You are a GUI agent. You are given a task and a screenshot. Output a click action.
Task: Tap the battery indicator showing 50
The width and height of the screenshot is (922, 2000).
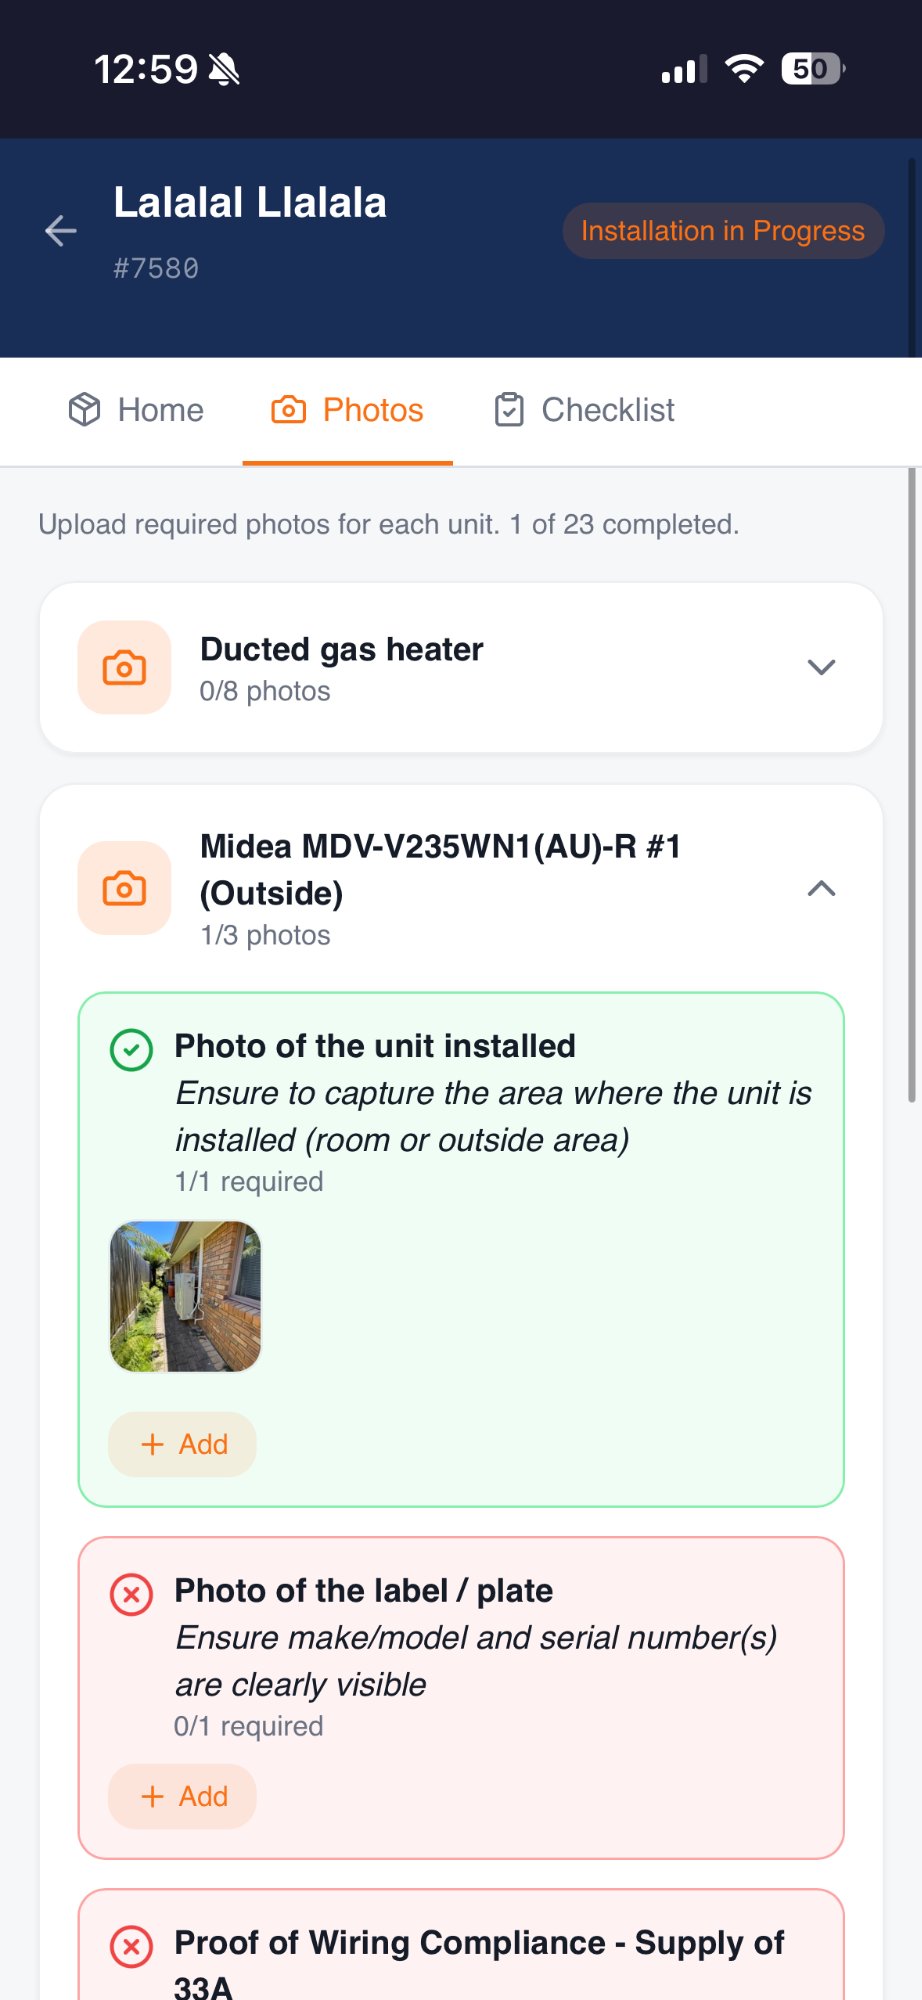click(x=810, y=69)
